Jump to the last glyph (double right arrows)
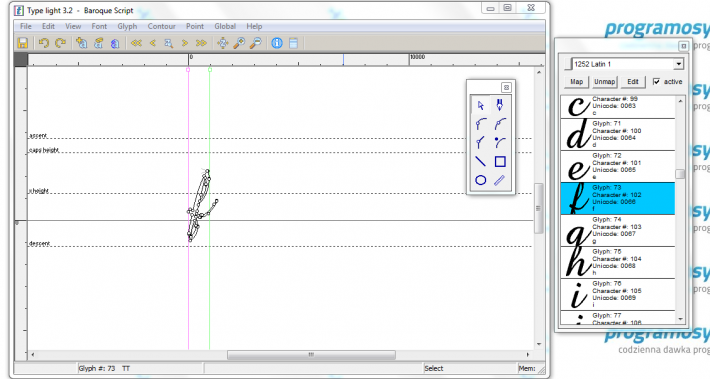The image size is (710, 379). (x=201, y=43)
